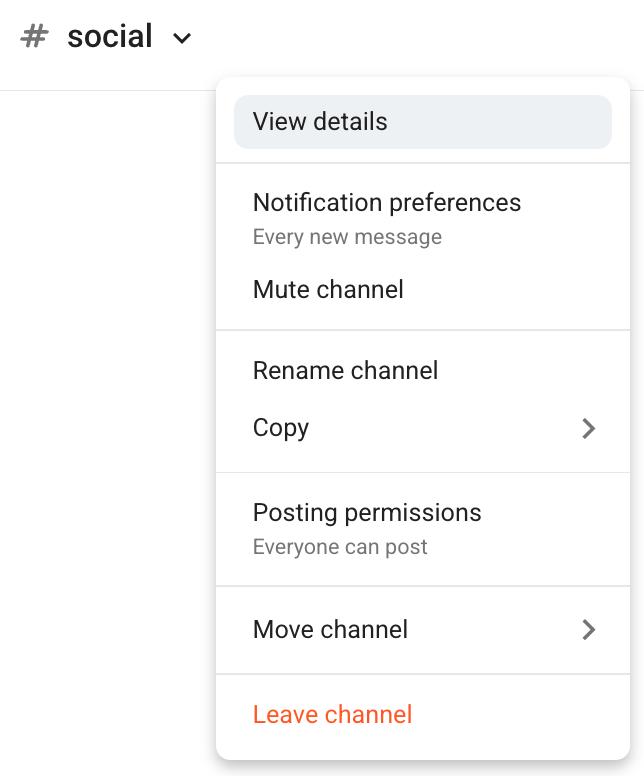Viewport: 644px width, 776px height.
Task: Open the Move channel submenu
Action: (x=423, y=630)
